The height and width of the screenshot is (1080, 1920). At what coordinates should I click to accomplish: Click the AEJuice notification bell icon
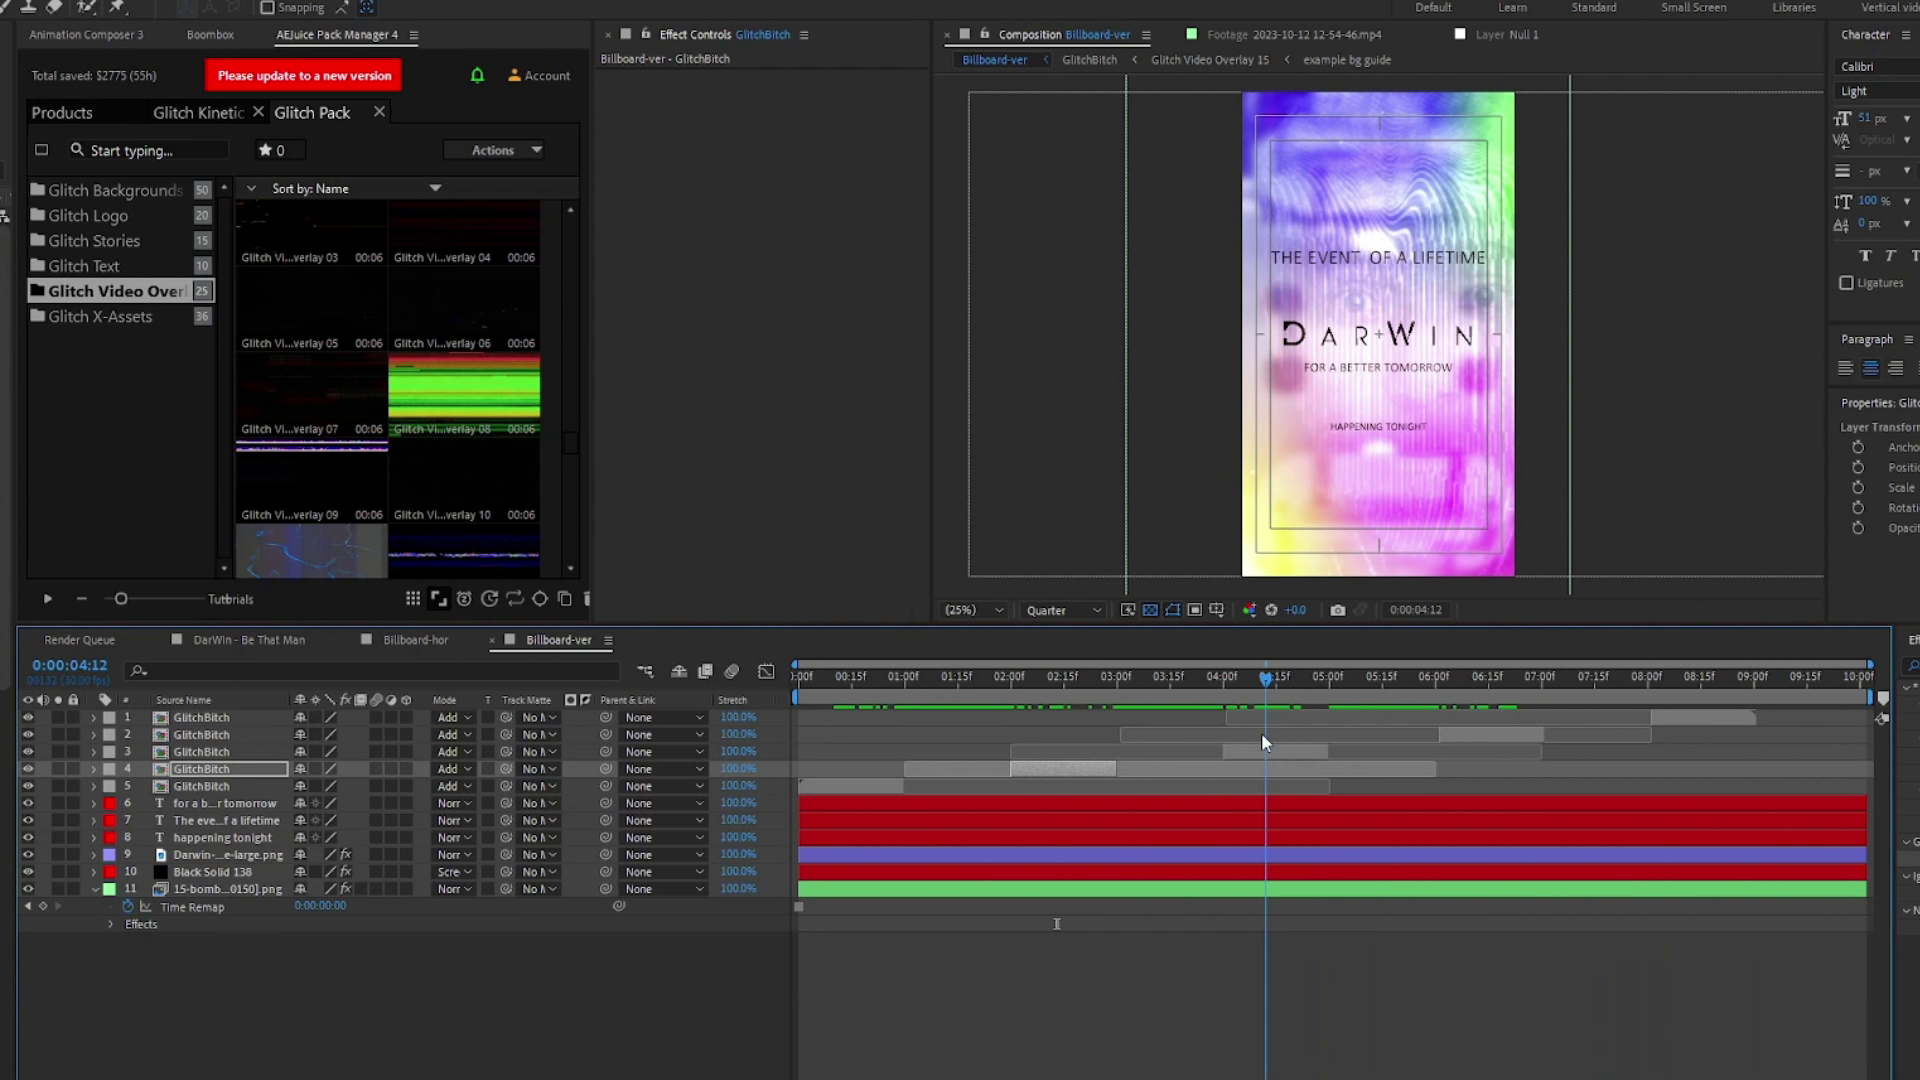point(477,75)
